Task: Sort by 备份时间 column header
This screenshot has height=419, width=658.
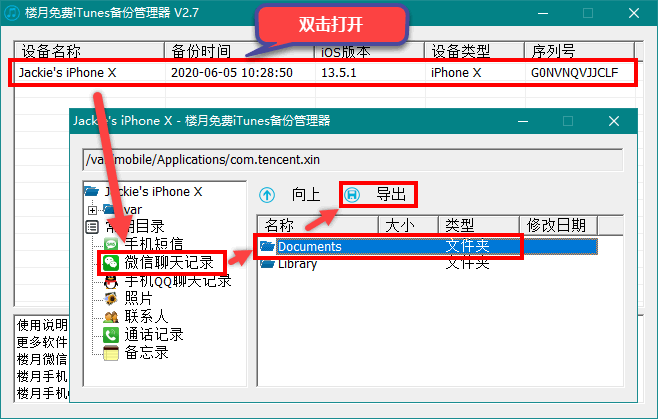Action: (x=239, y=51)
